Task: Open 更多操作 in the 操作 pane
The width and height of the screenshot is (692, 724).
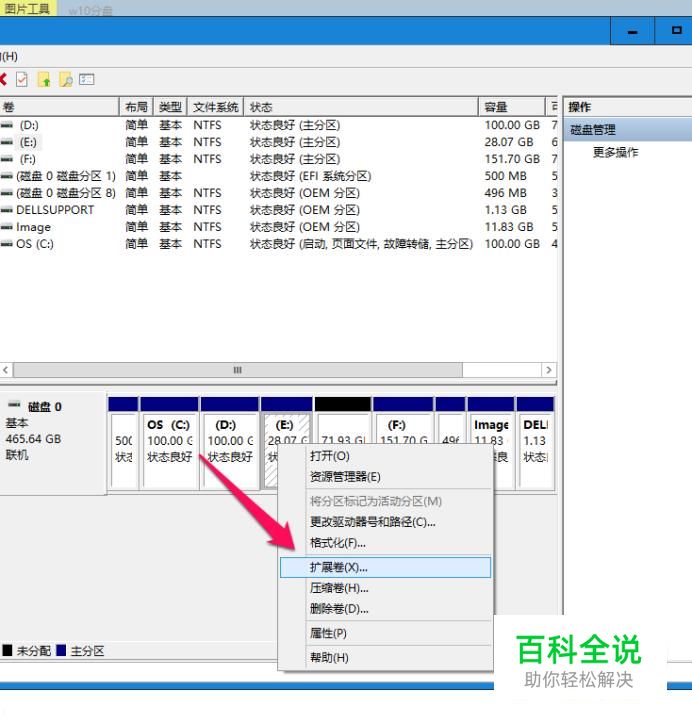Action: click(x=615, y=152)
